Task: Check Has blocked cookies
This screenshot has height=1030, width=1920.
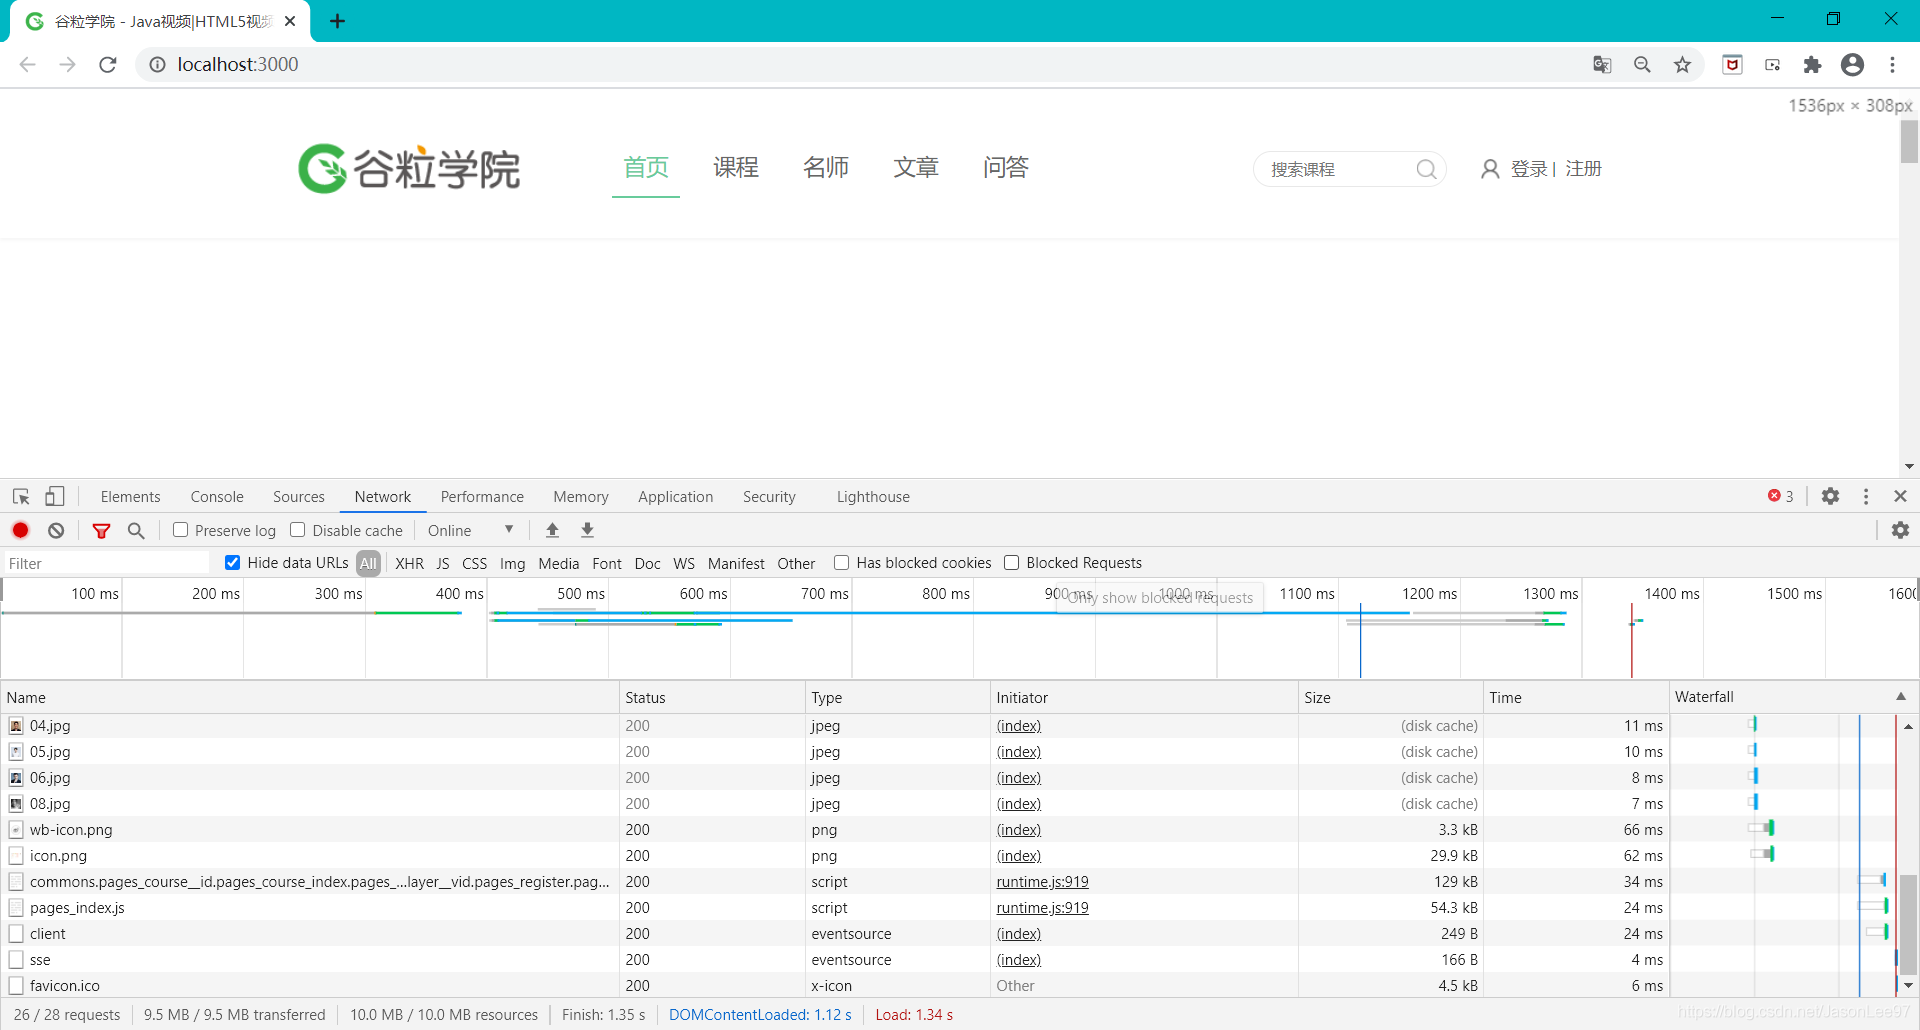Action: tap(841, 563)
